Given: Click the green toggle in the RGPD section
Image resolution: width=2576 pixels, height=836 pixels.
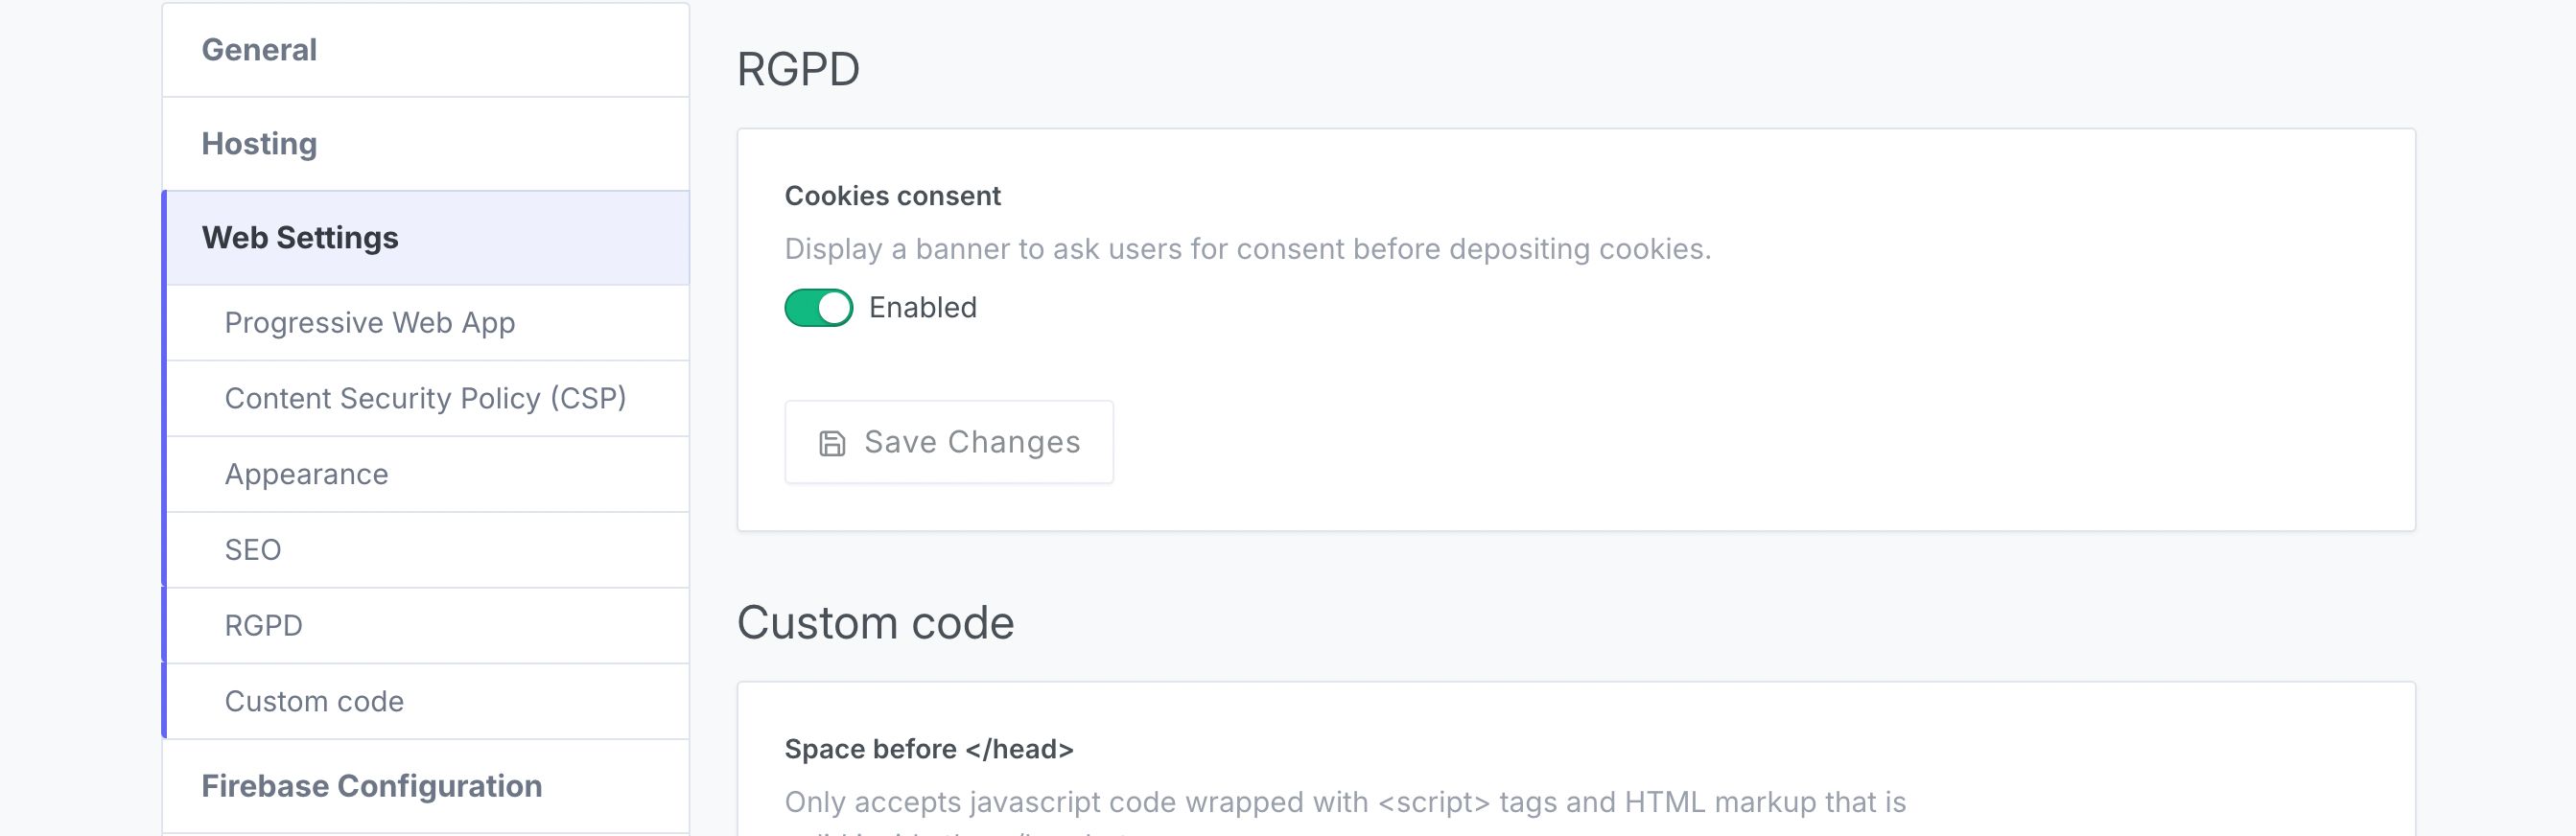Looking at the screenshot, I should [818, 308].
